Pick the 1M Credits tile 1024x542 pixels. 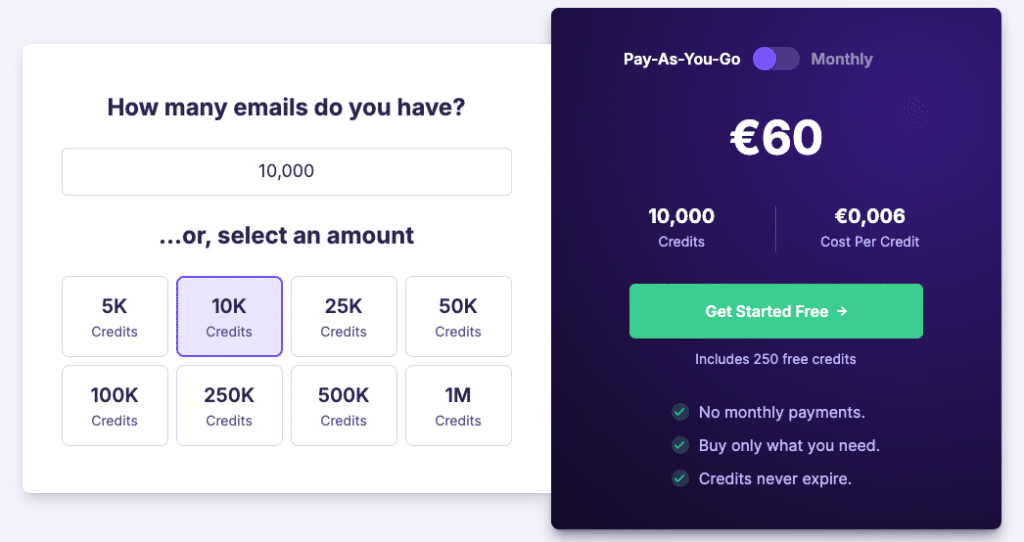(458, 406)
